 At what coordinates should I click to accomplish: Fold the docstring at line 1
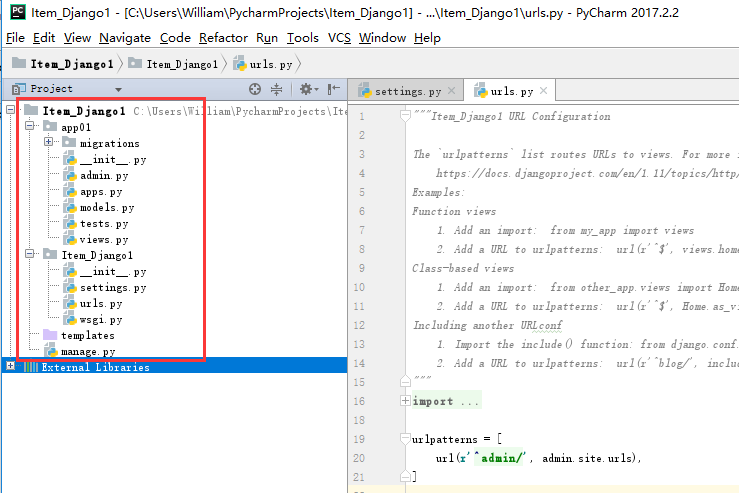[405, 115]
